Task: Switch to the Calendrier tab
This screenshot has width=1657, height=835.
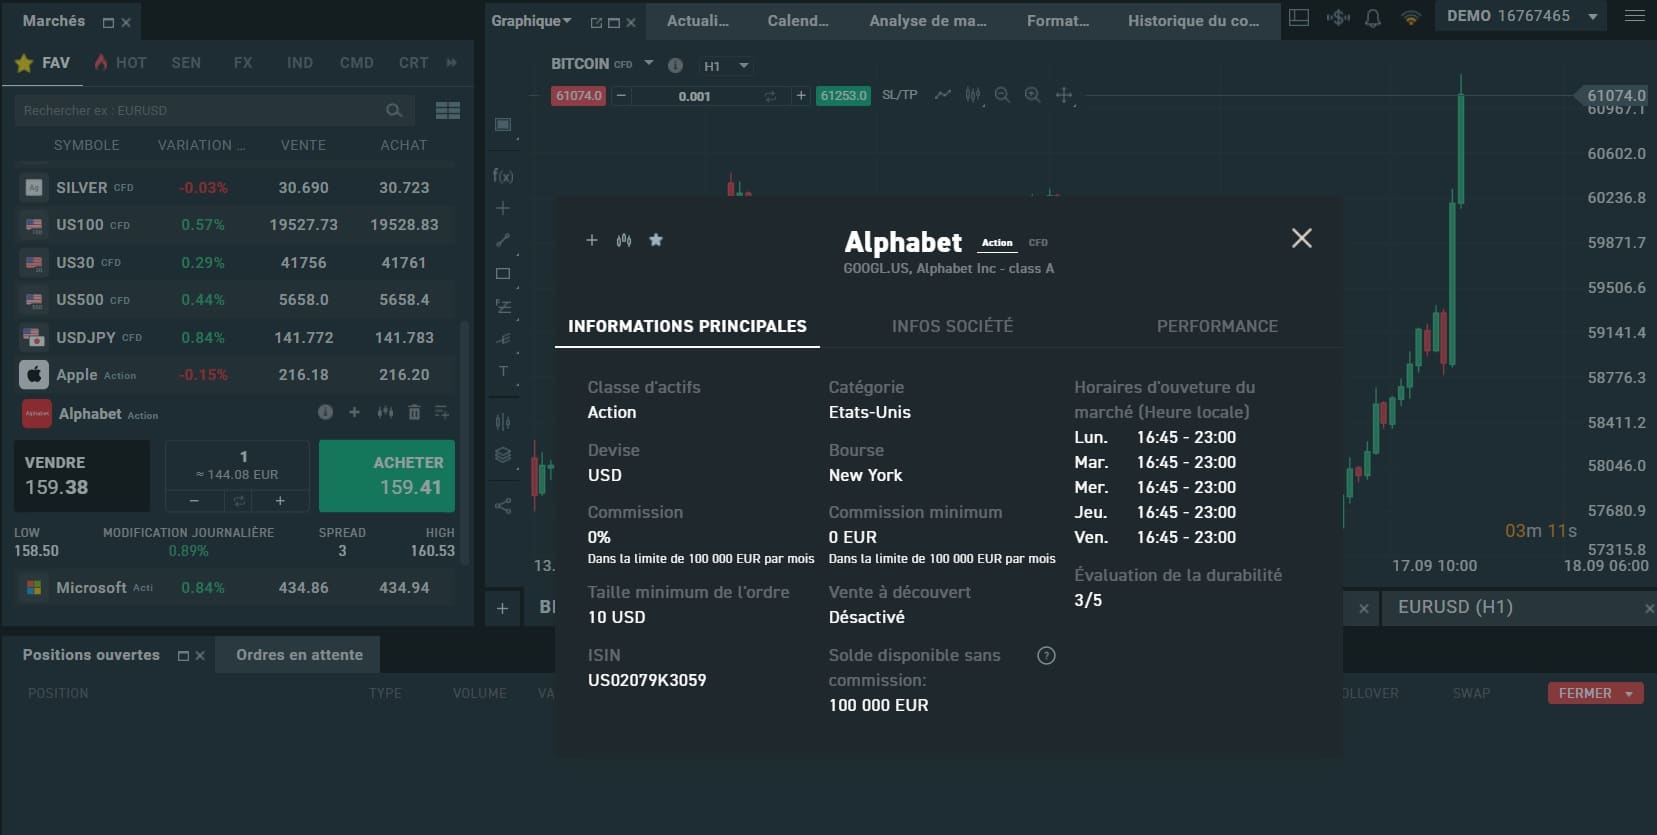Action: pyautogui.click(x=798, y=20)
